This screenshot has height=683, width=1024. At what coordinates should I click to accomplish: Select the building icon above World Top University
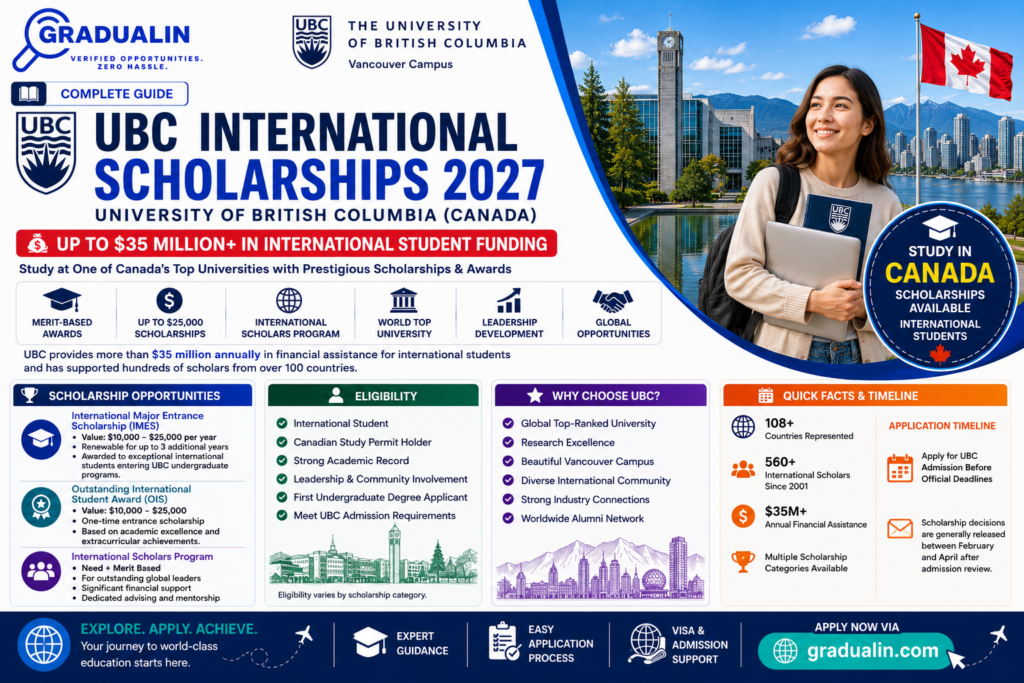coord(404,300)
